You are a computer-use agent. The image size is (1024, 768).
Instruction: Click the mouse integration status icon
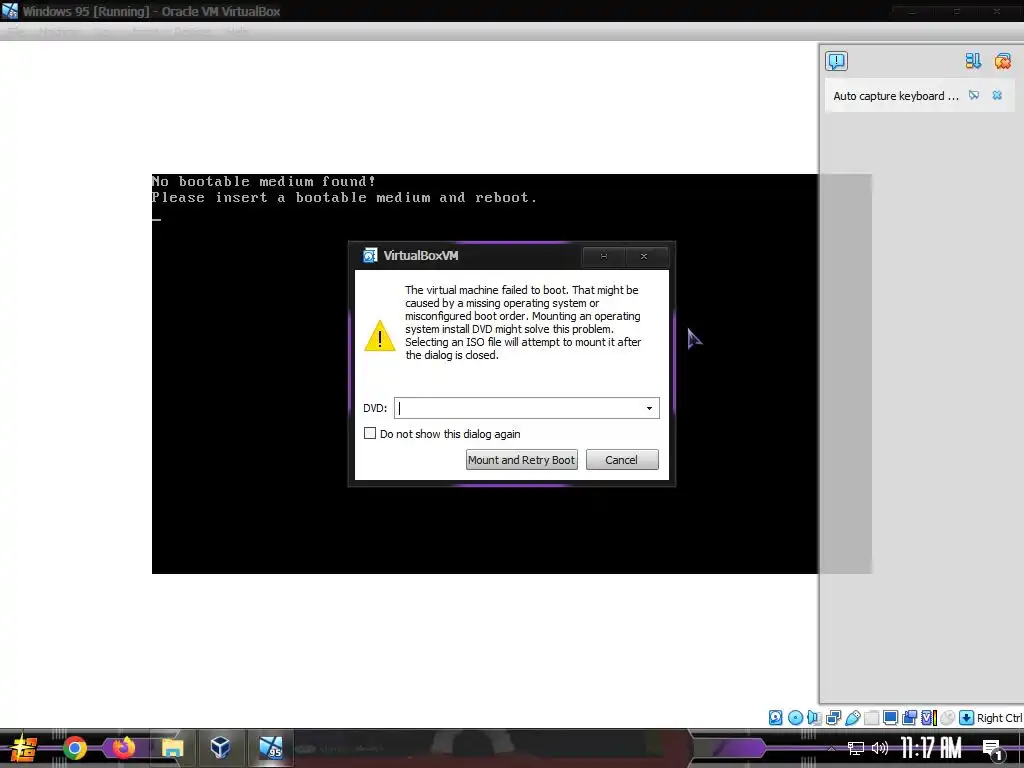948,718
